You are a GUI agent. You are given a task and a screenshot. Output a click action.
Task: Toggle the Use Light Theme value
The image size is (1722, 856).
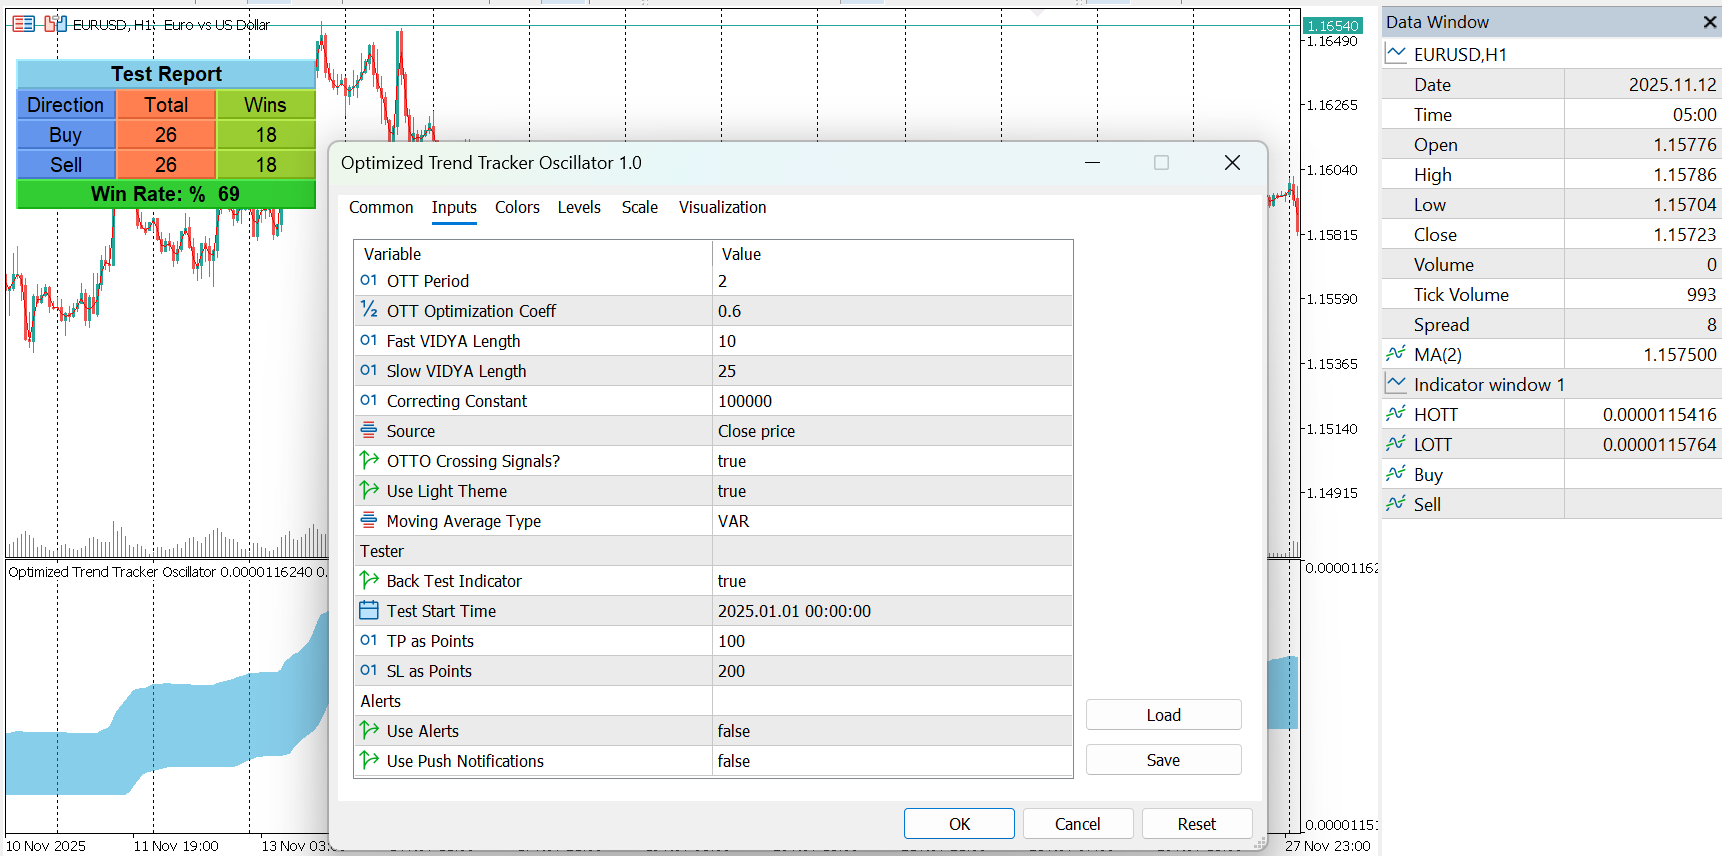892,491
